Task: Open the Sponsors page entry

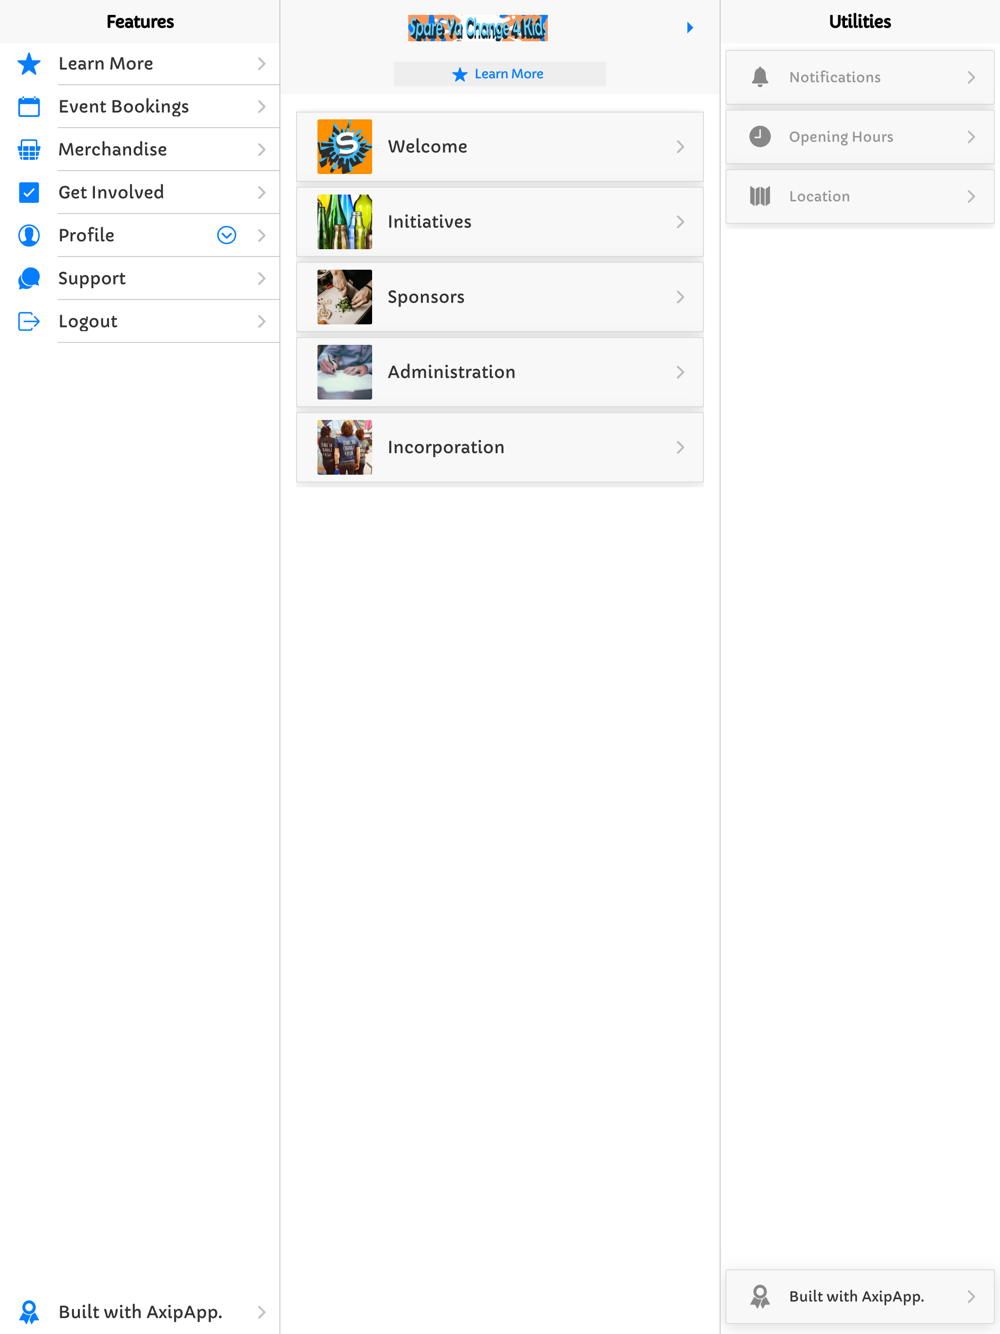Action: click(500, 297)
